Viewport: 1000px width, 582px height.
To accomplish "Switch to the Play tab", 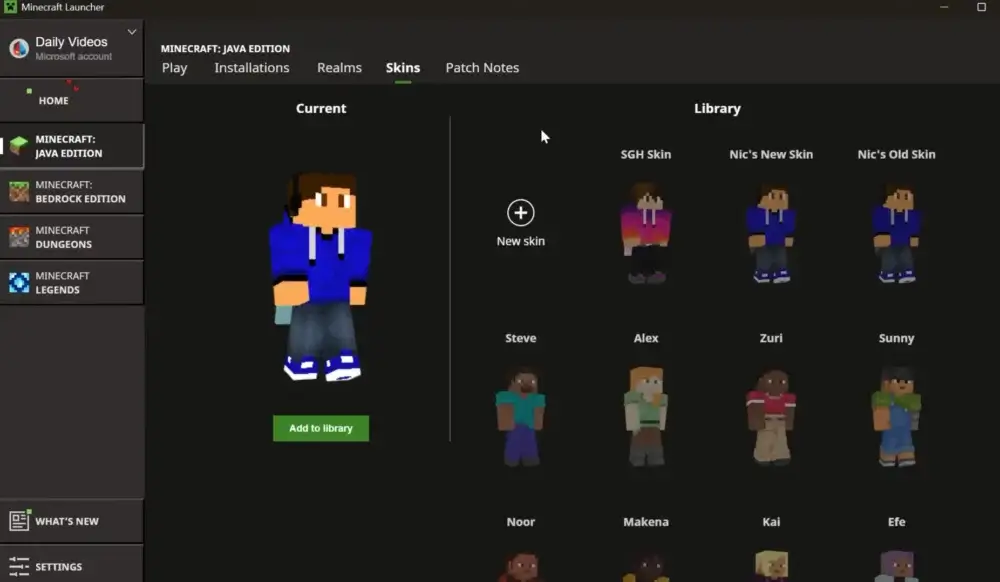I will point(175,68).
